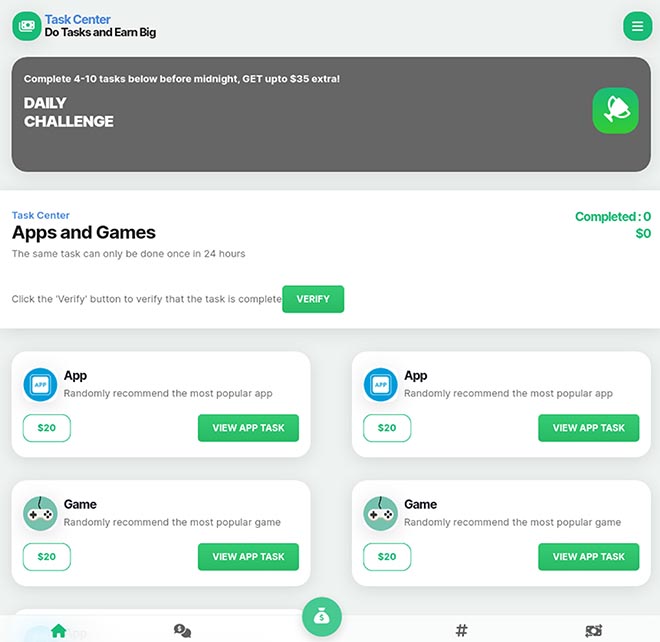Click the $20 badge on left App card

47,428
